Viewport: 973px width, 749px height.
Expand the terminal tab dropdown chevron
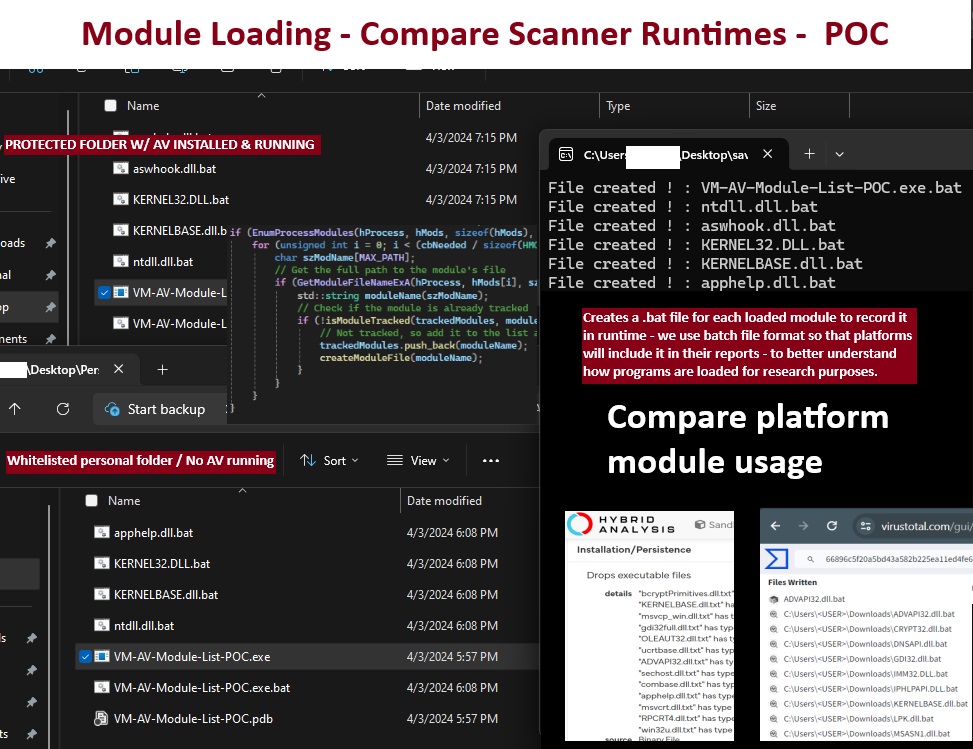[x=840, y=154]
